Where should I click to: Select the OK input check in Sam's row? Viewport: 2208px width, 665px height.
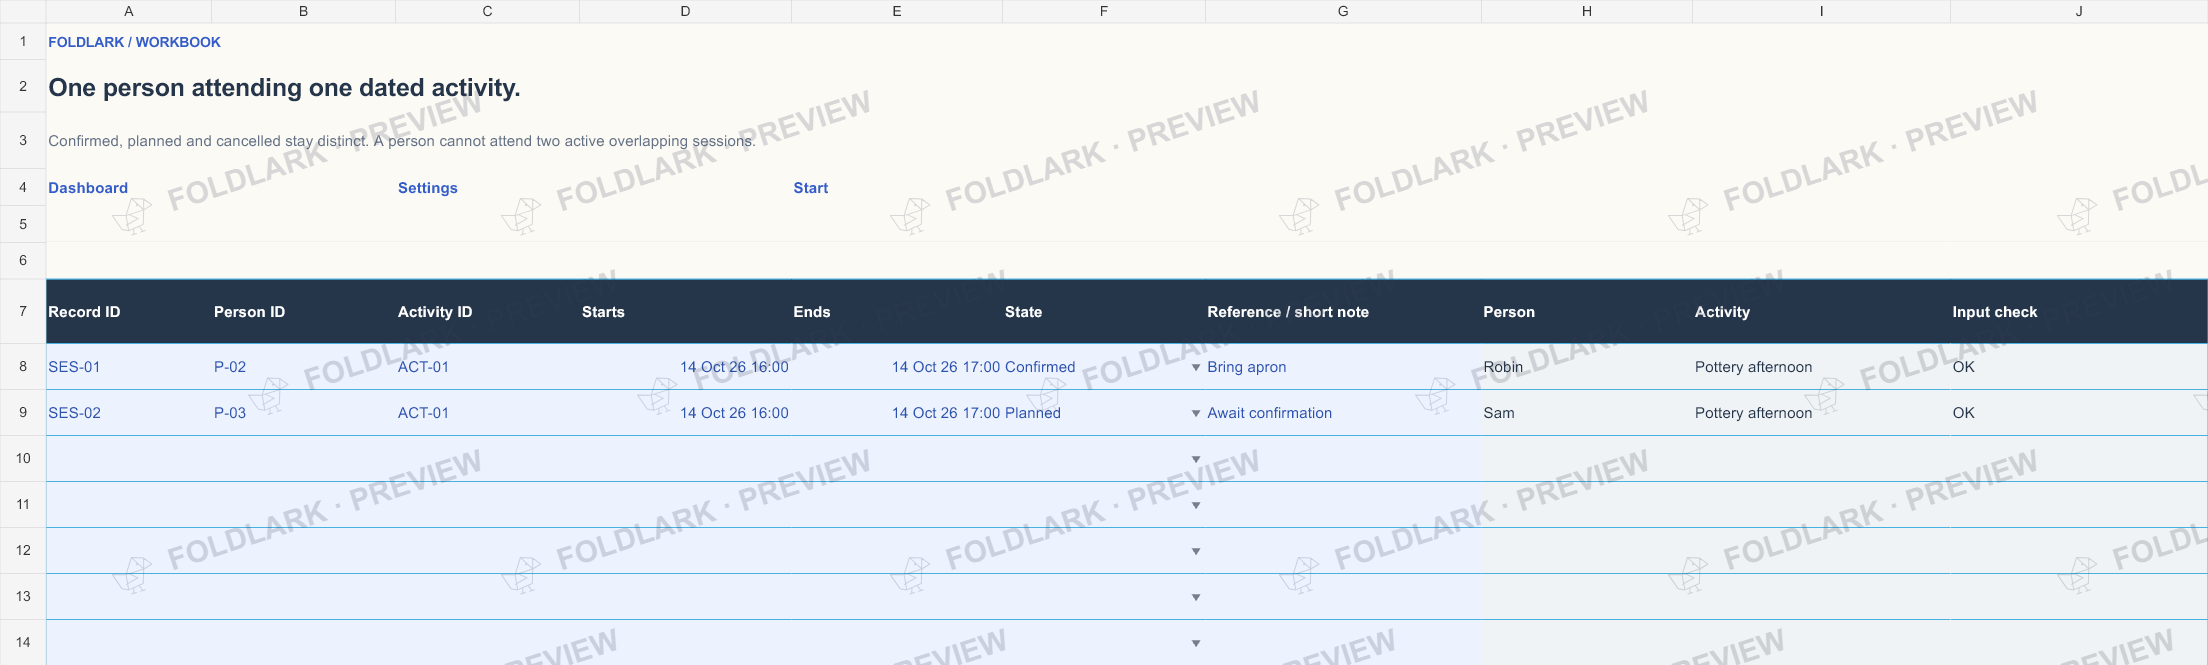click(2079, 413)
